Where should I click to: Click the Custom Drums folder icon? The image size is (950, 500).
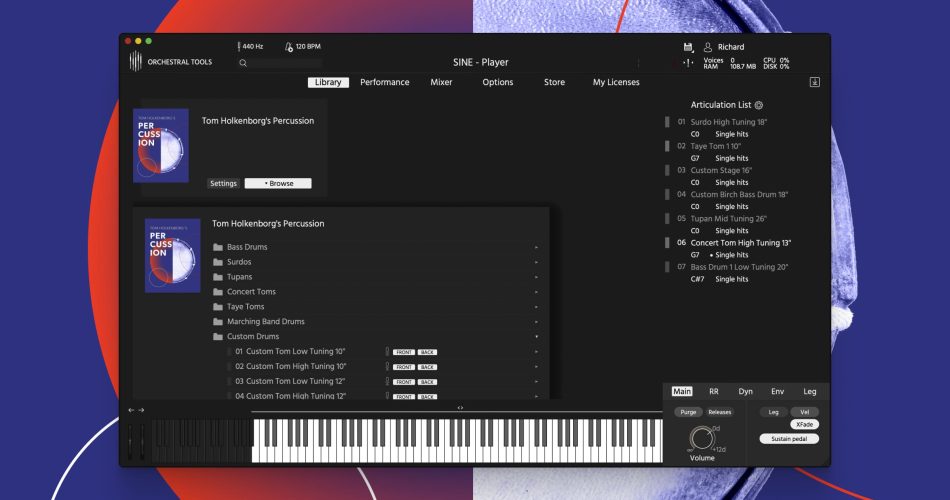pyautogui.click(x=218, y=336)
